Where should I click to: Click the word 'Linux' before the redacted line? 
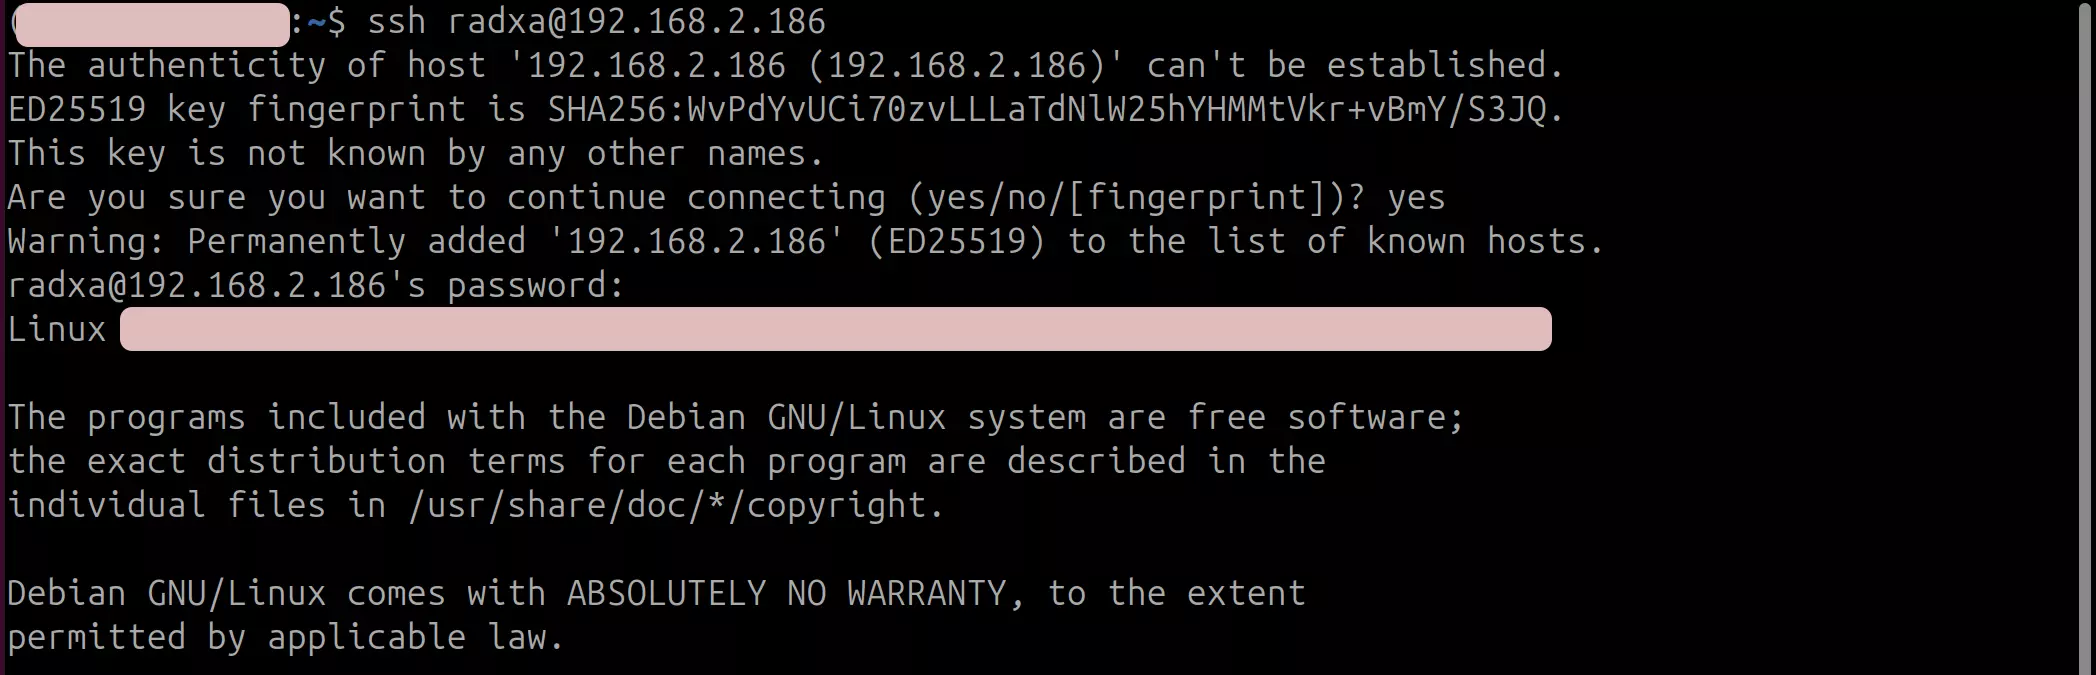click(x=57, y=329)
